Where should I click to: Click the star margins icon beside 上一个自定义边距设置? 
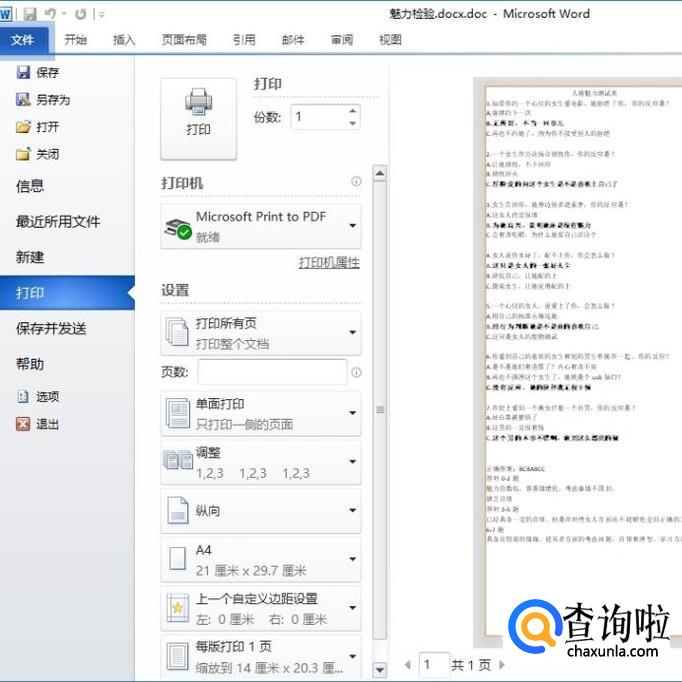pyautogui.click(x=177, y=608)
